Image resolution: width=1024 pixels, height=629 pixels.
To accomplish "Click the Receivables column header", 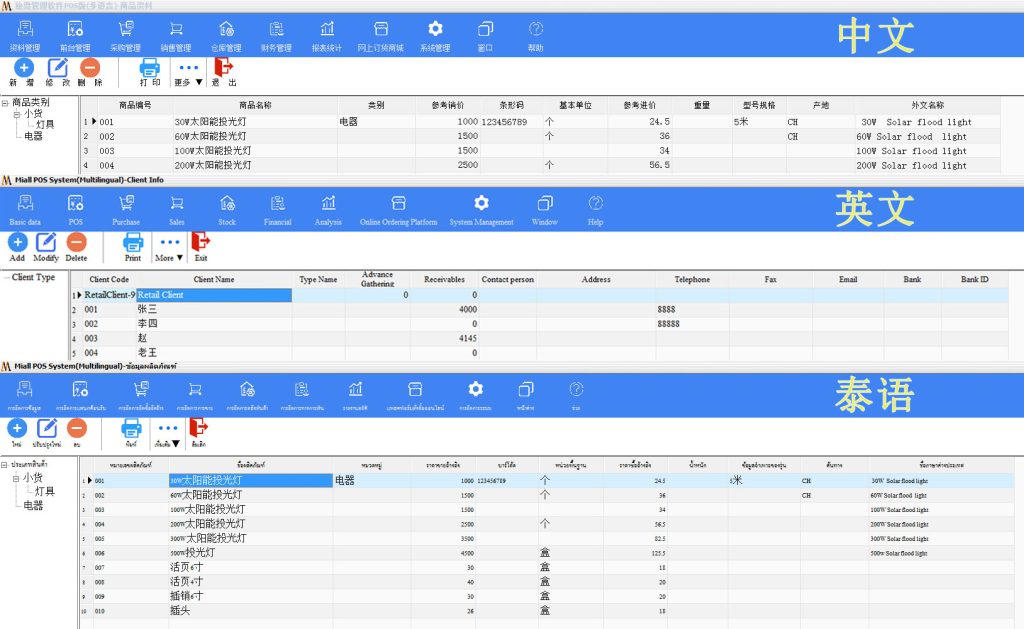I will [x=444, y=280].
